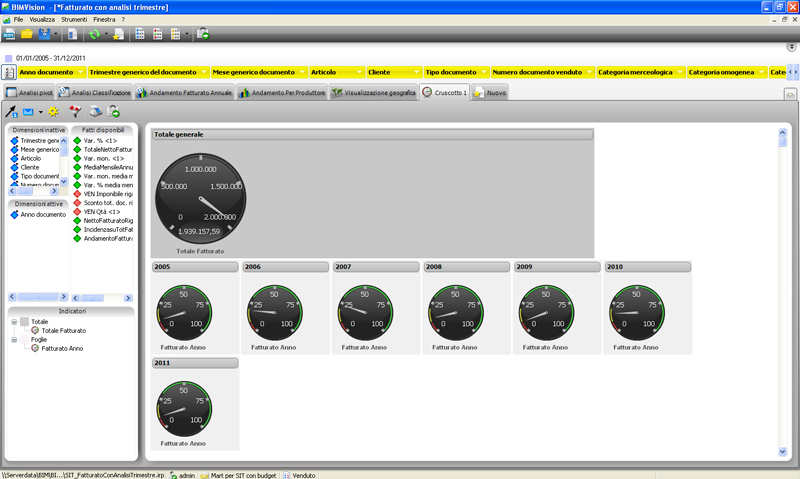800x479 pixels.
Task: Open dropdown next to yellow list icon
Action: tap(187, 34)
